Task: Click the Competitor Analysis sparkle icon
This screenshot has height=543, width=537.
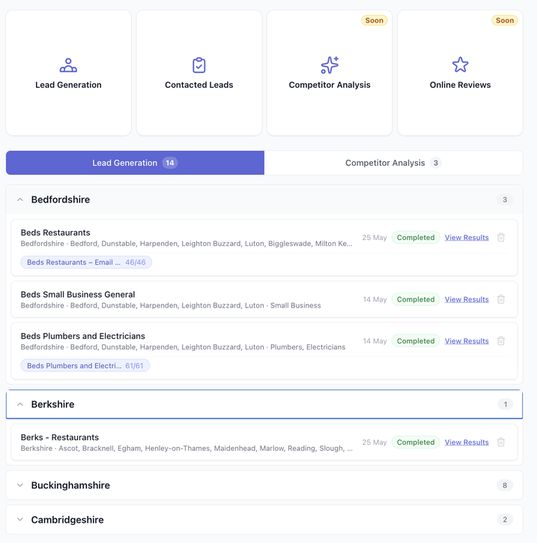Action: point(329,65)
